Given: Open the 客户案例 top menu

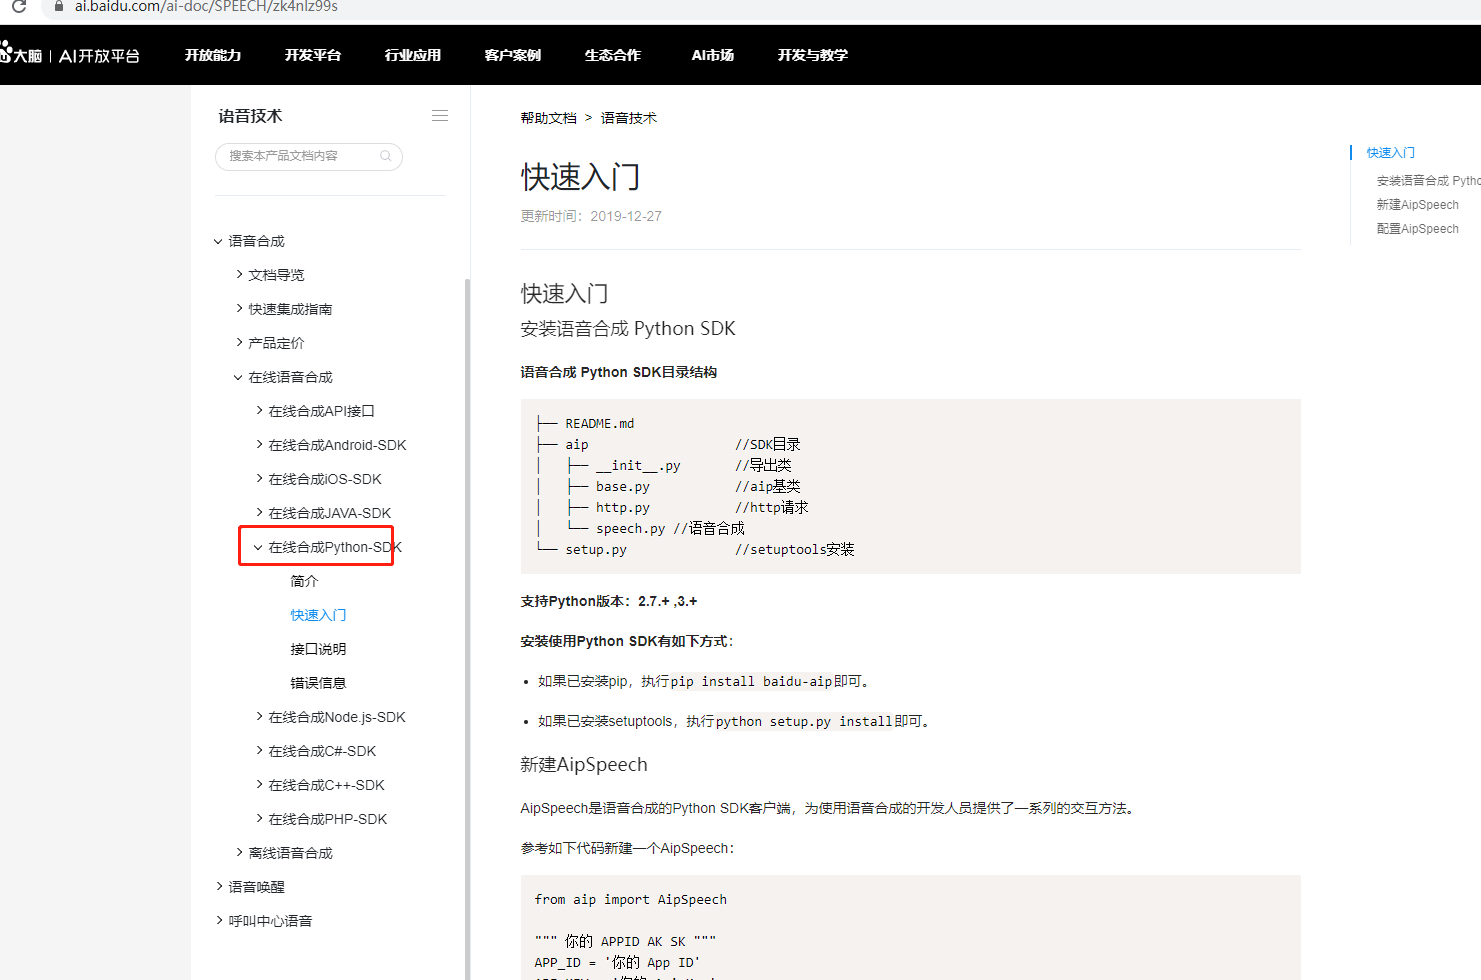Looking at the screenshot, I should click(x=513, y=55).
